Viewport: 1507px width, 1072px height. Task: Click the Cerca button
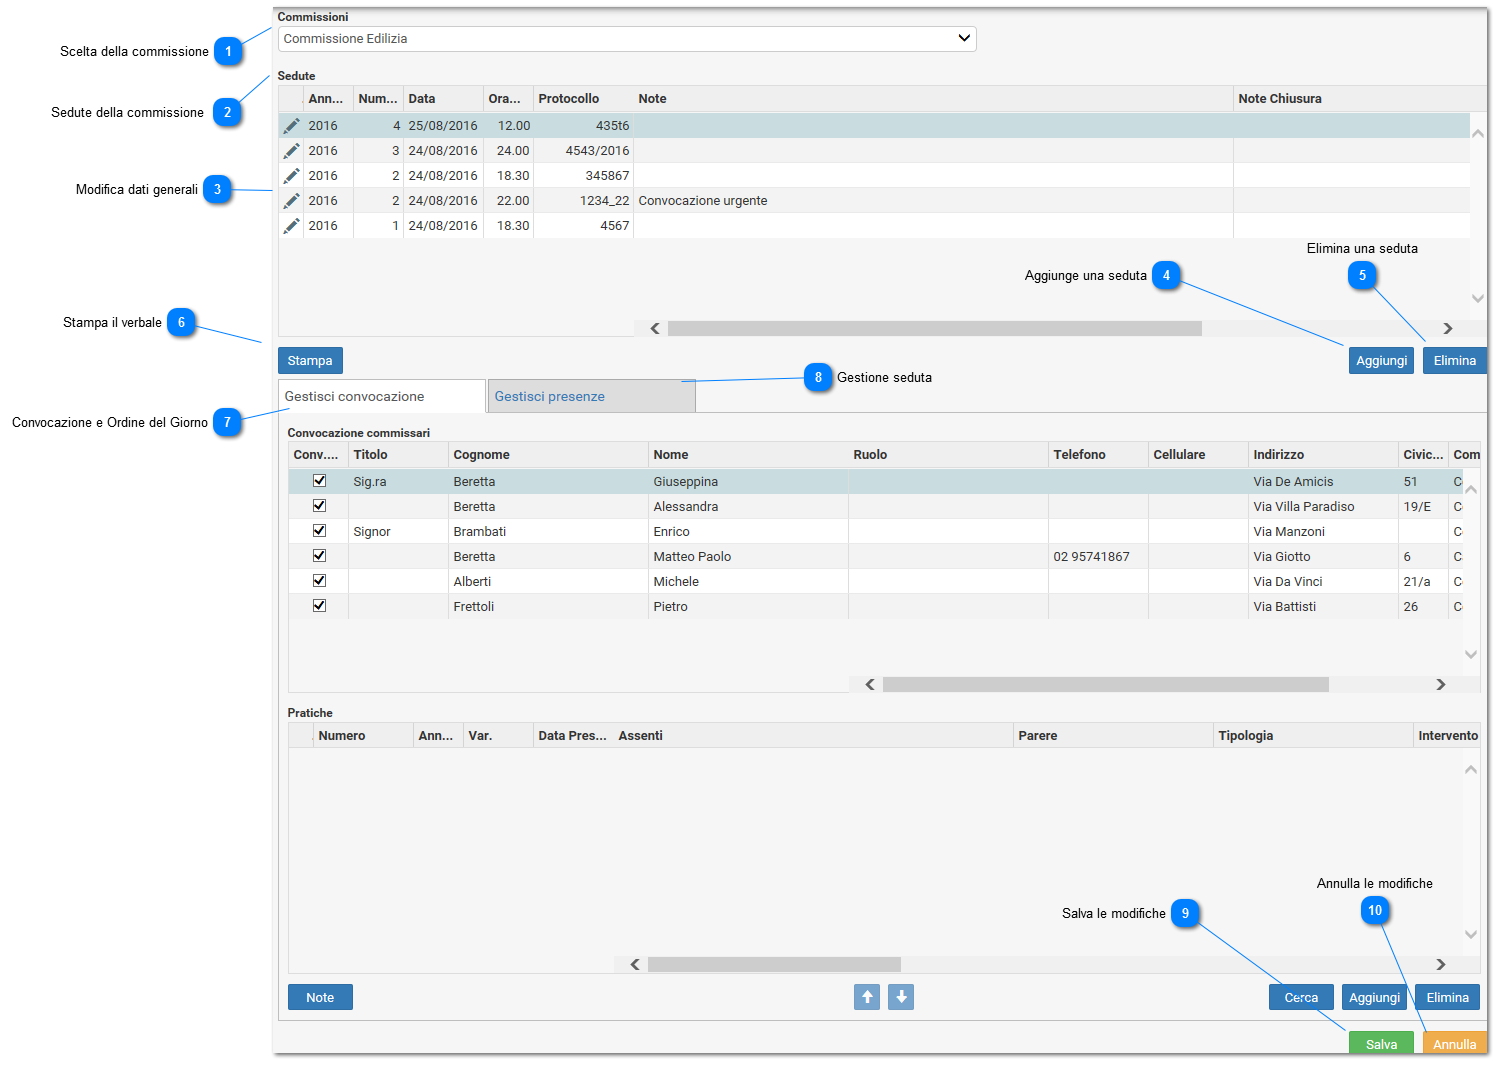coord(1301,997)
